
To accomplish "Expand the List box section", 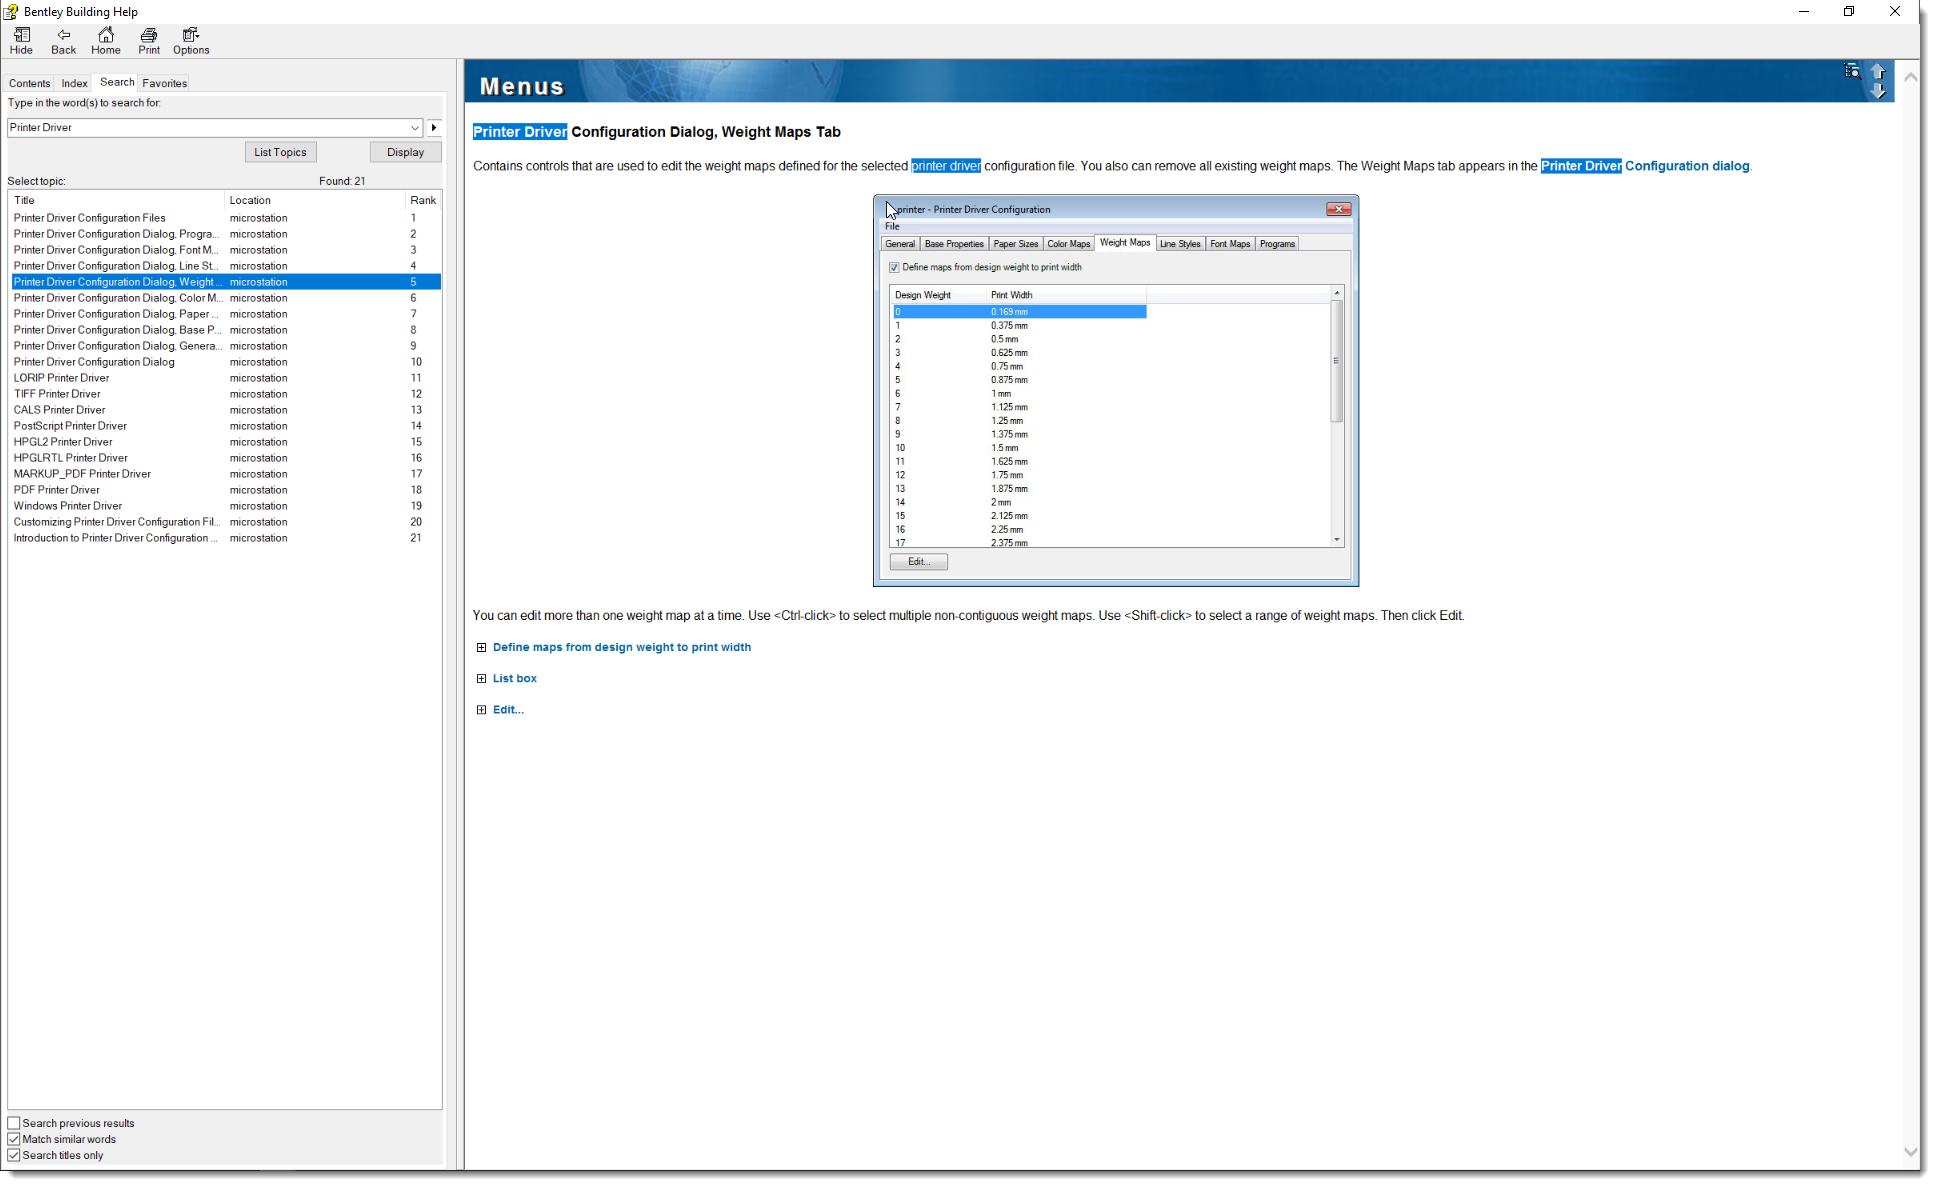I will [482, 679].
